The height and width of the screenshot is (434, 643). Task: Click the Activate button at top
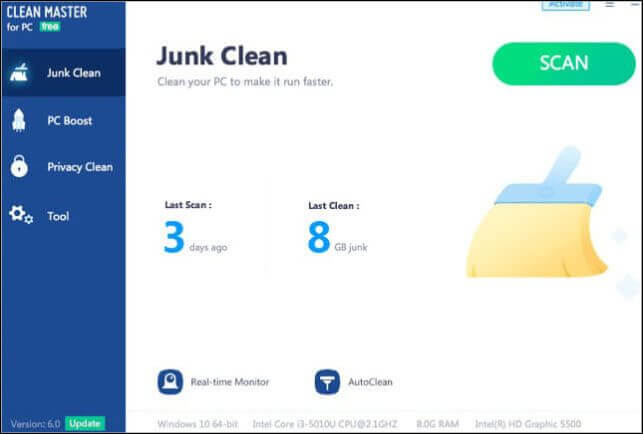[566, 5]
